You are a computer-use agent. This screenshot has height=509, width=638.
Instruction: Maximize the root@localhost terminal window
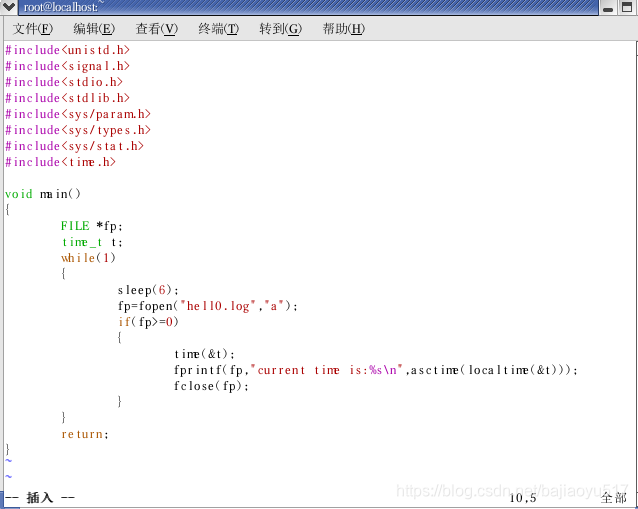click(x=627, y=7)
